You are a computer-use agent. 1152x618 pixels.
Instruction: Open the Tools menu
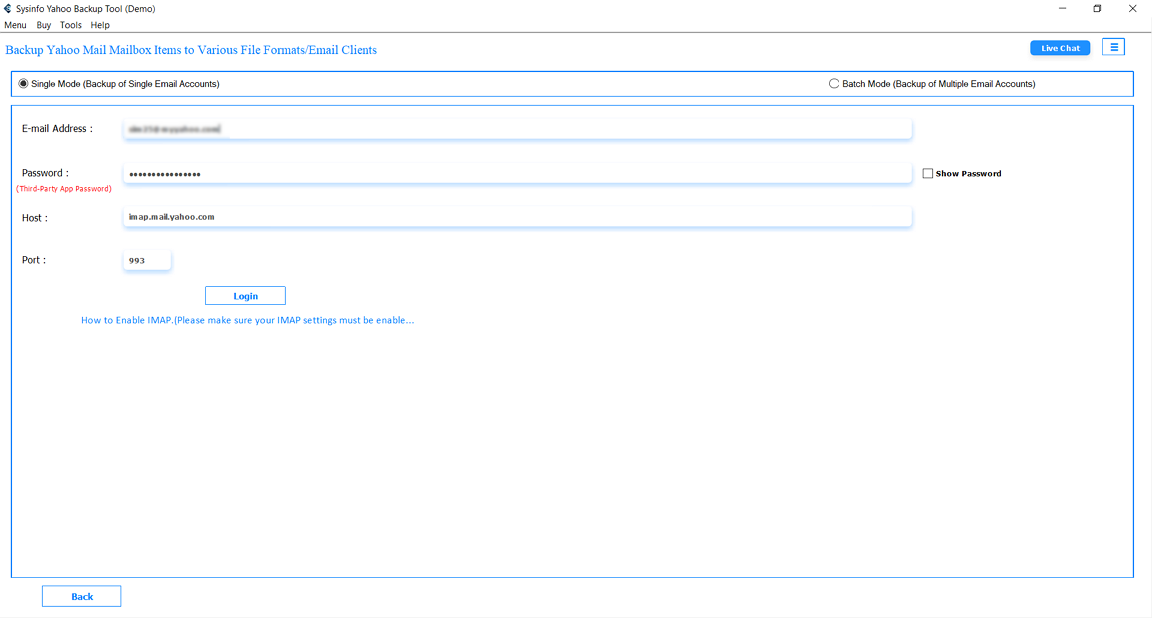pos(71,25)
